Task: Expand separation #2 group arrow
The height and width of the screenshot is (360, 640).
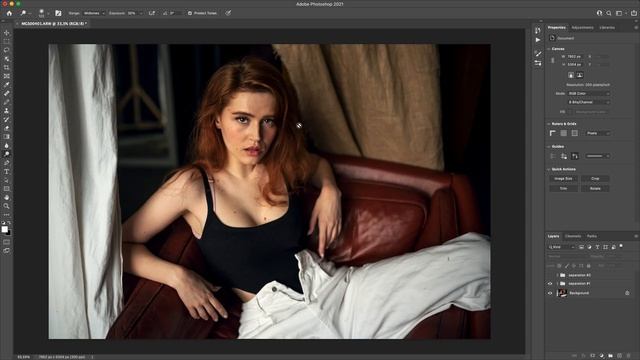Action: point(557,275)
